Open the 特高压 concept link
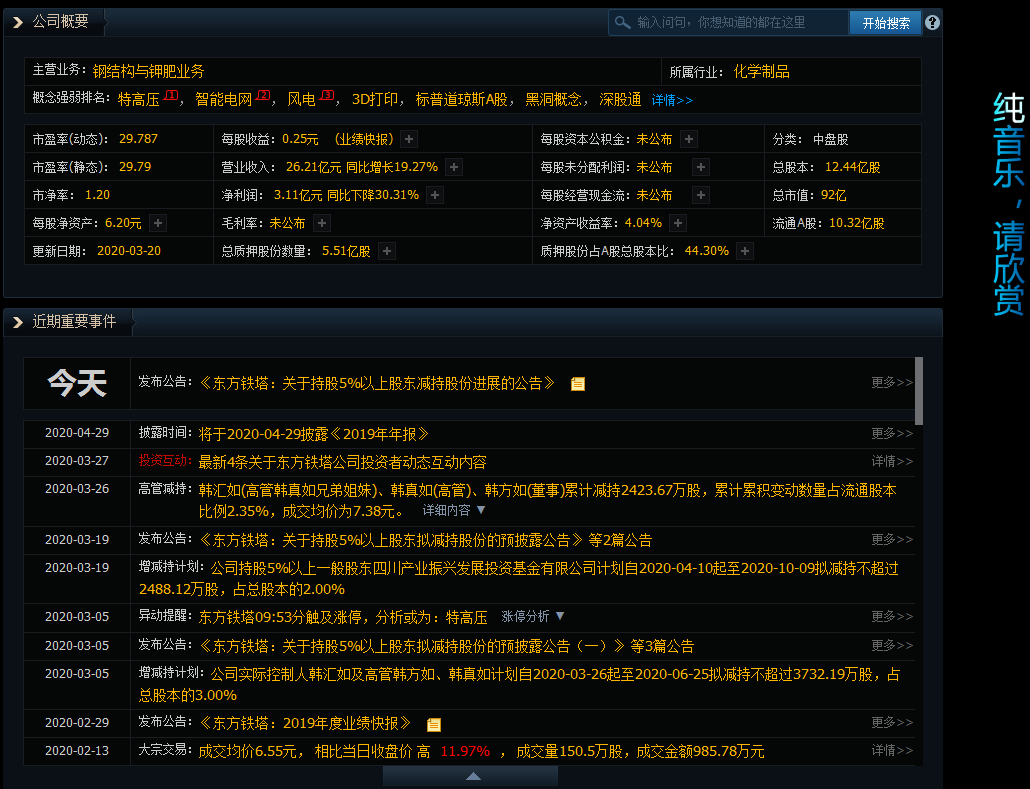 click(x=139, y=99)
